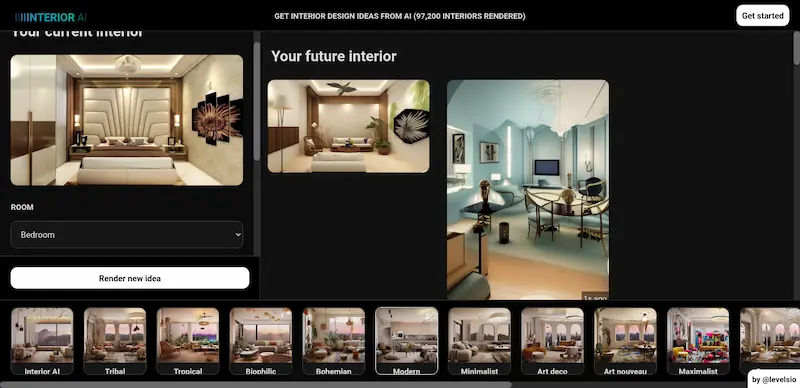800x388 pixels.
Task: Open the current interior bedroom photo
Action: click(x=127, y=120)
